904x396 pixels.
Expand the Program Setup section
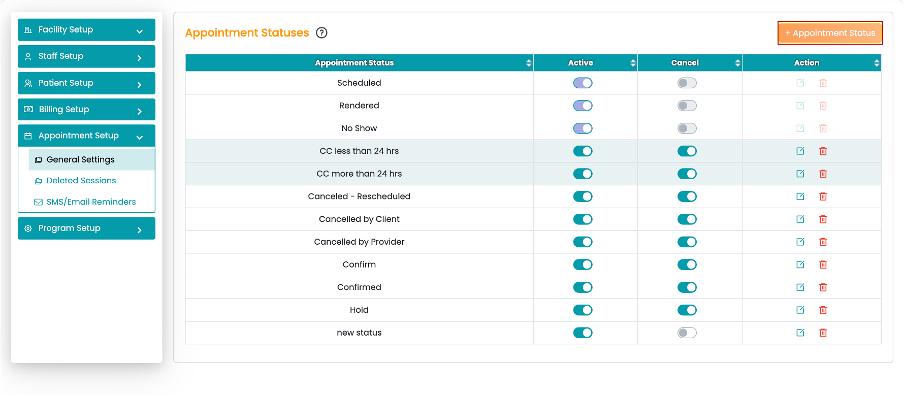click(86, 228)
